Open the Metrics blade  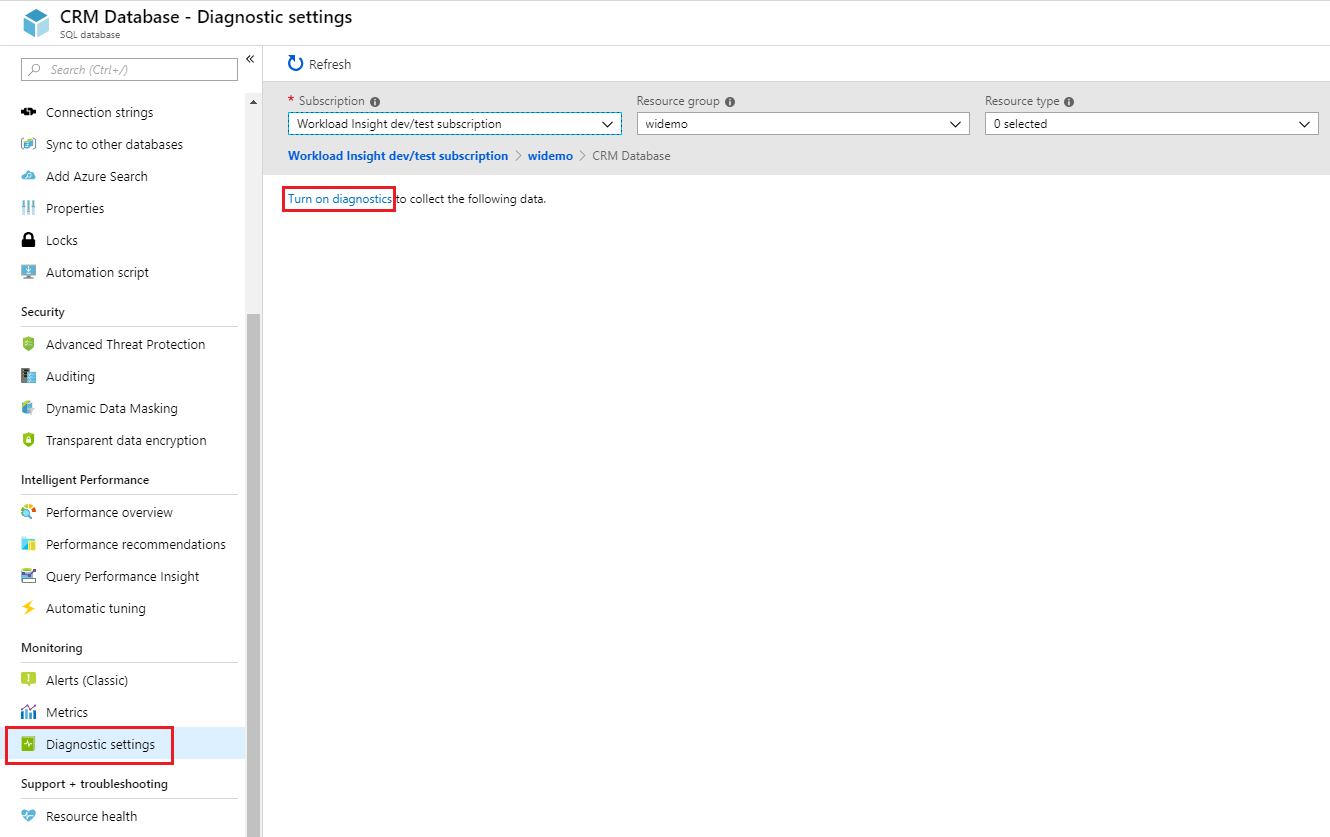click(67, 711)
